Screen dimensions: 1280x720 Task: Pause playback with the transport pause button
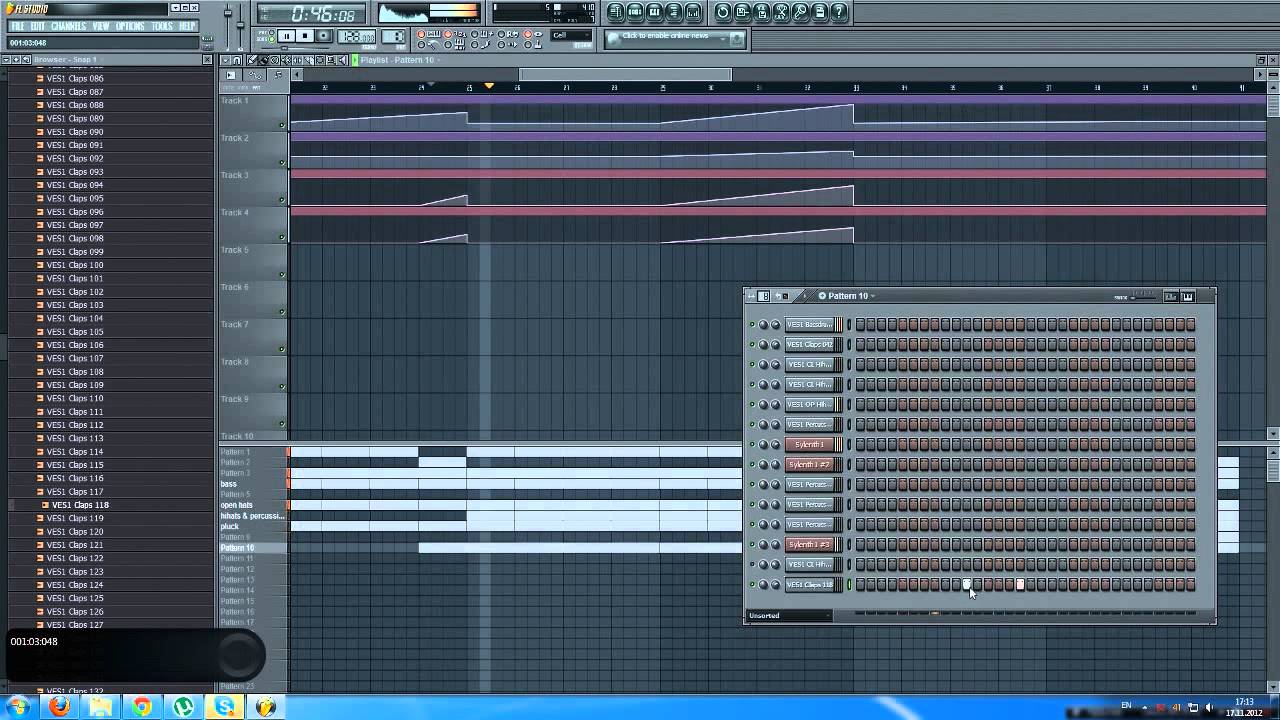pyautogui.click(x=286, y=36)
